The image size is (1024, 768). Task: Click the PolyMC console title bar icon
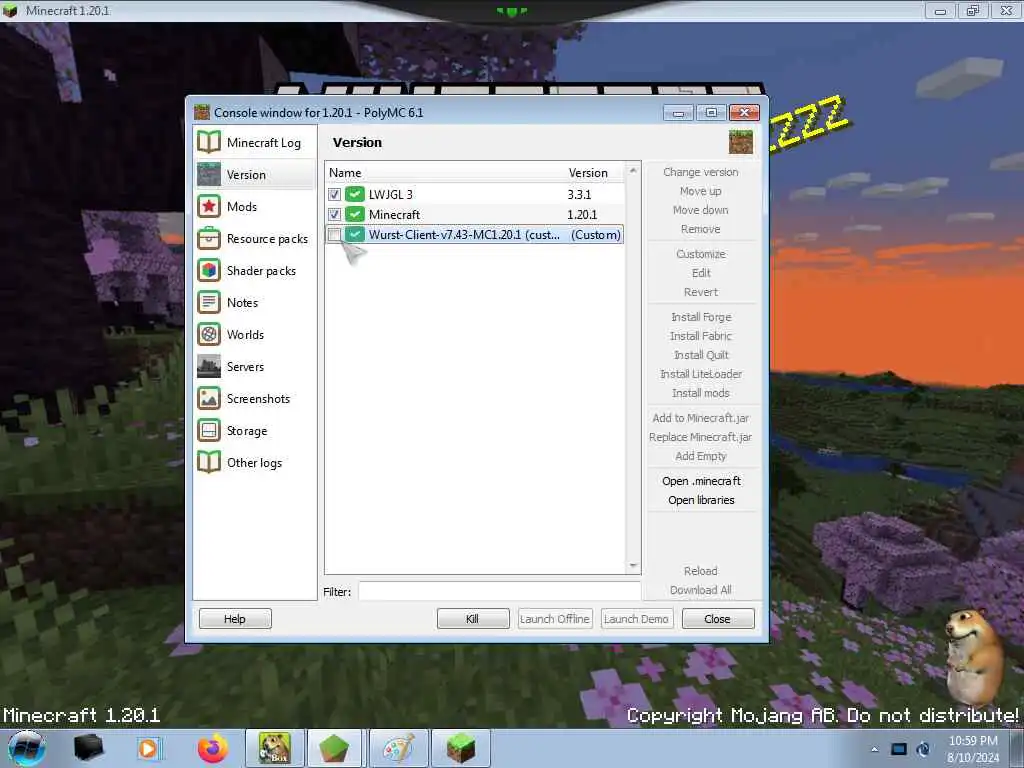pyautogui.click(x=202, y=112)
